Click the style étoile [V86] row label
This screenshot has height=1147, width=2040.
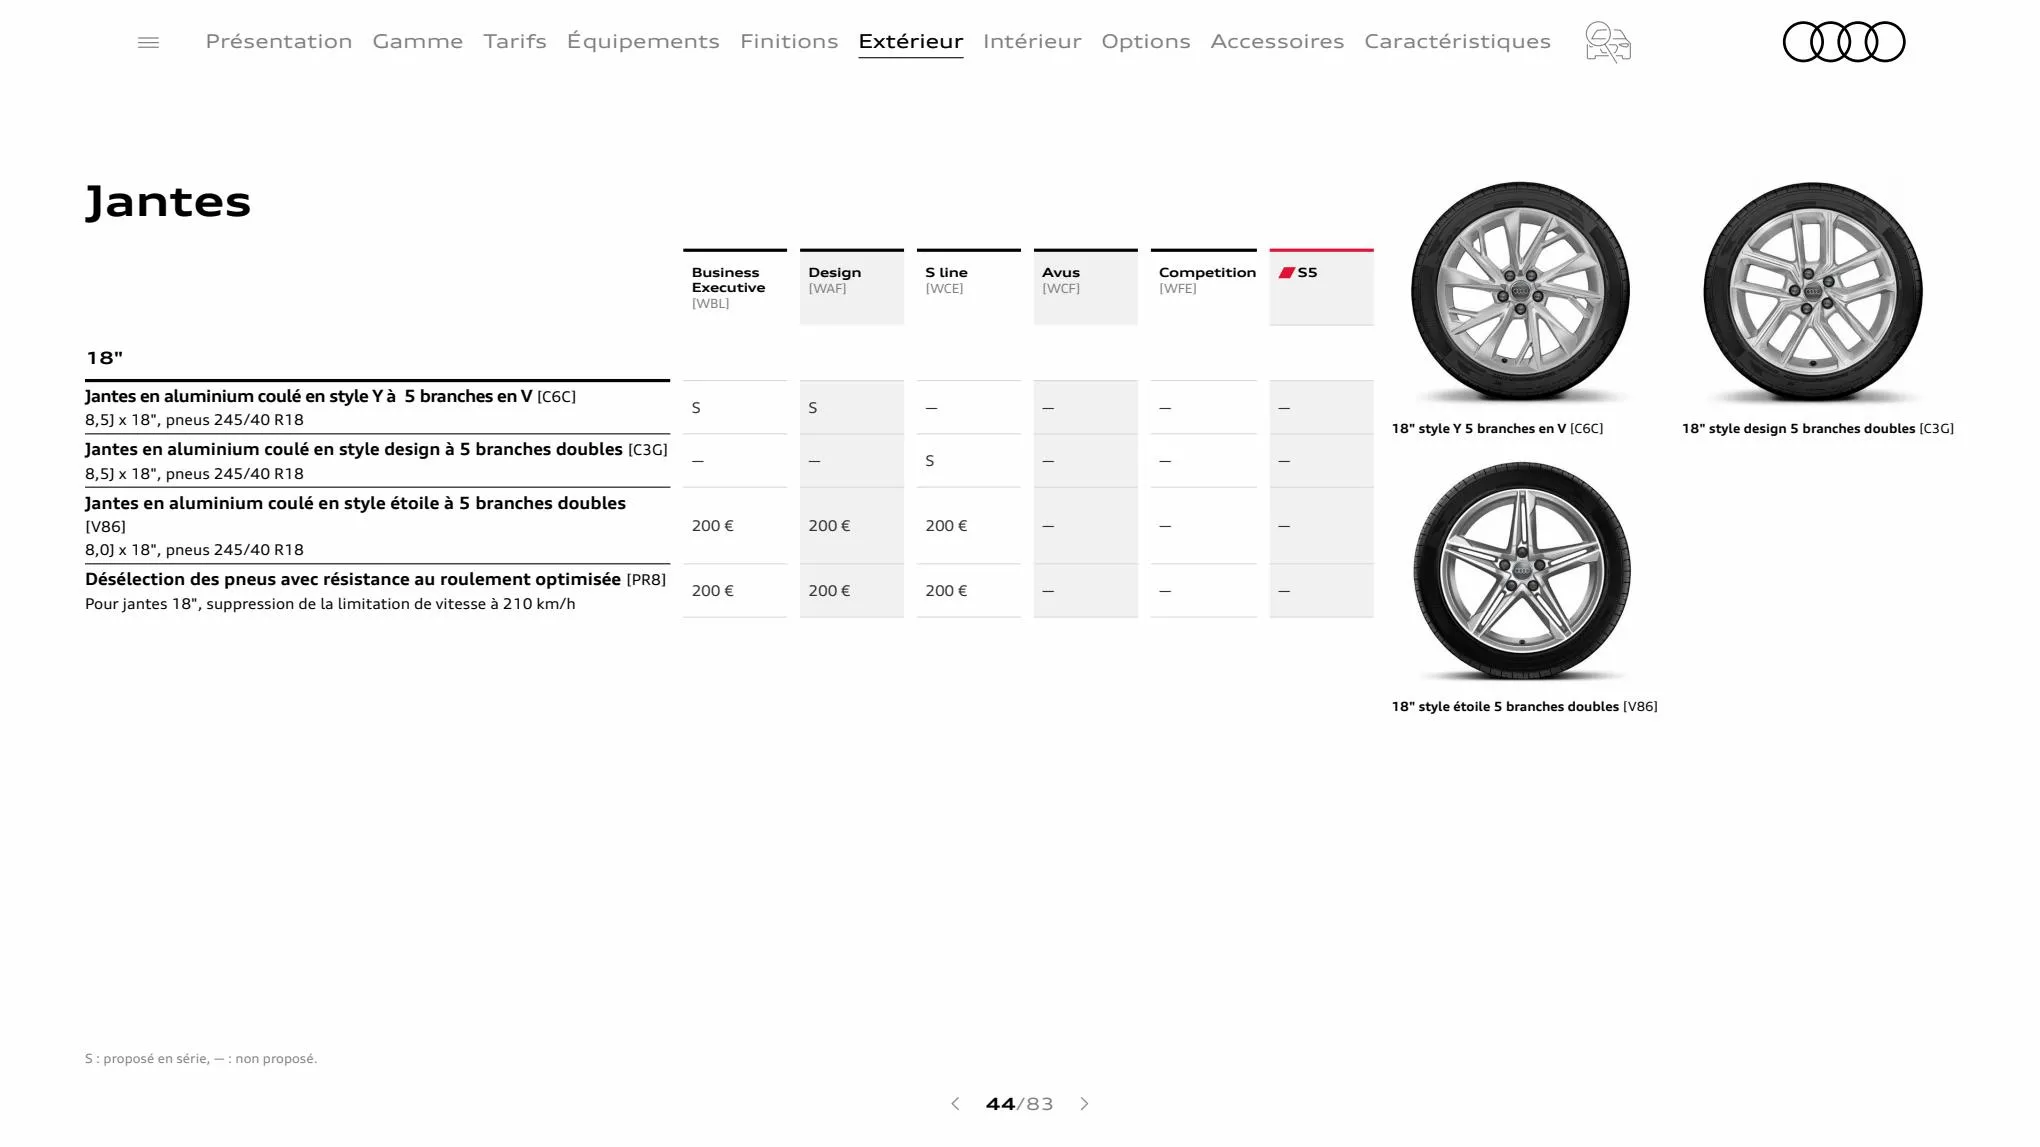(x=377, y=526)
